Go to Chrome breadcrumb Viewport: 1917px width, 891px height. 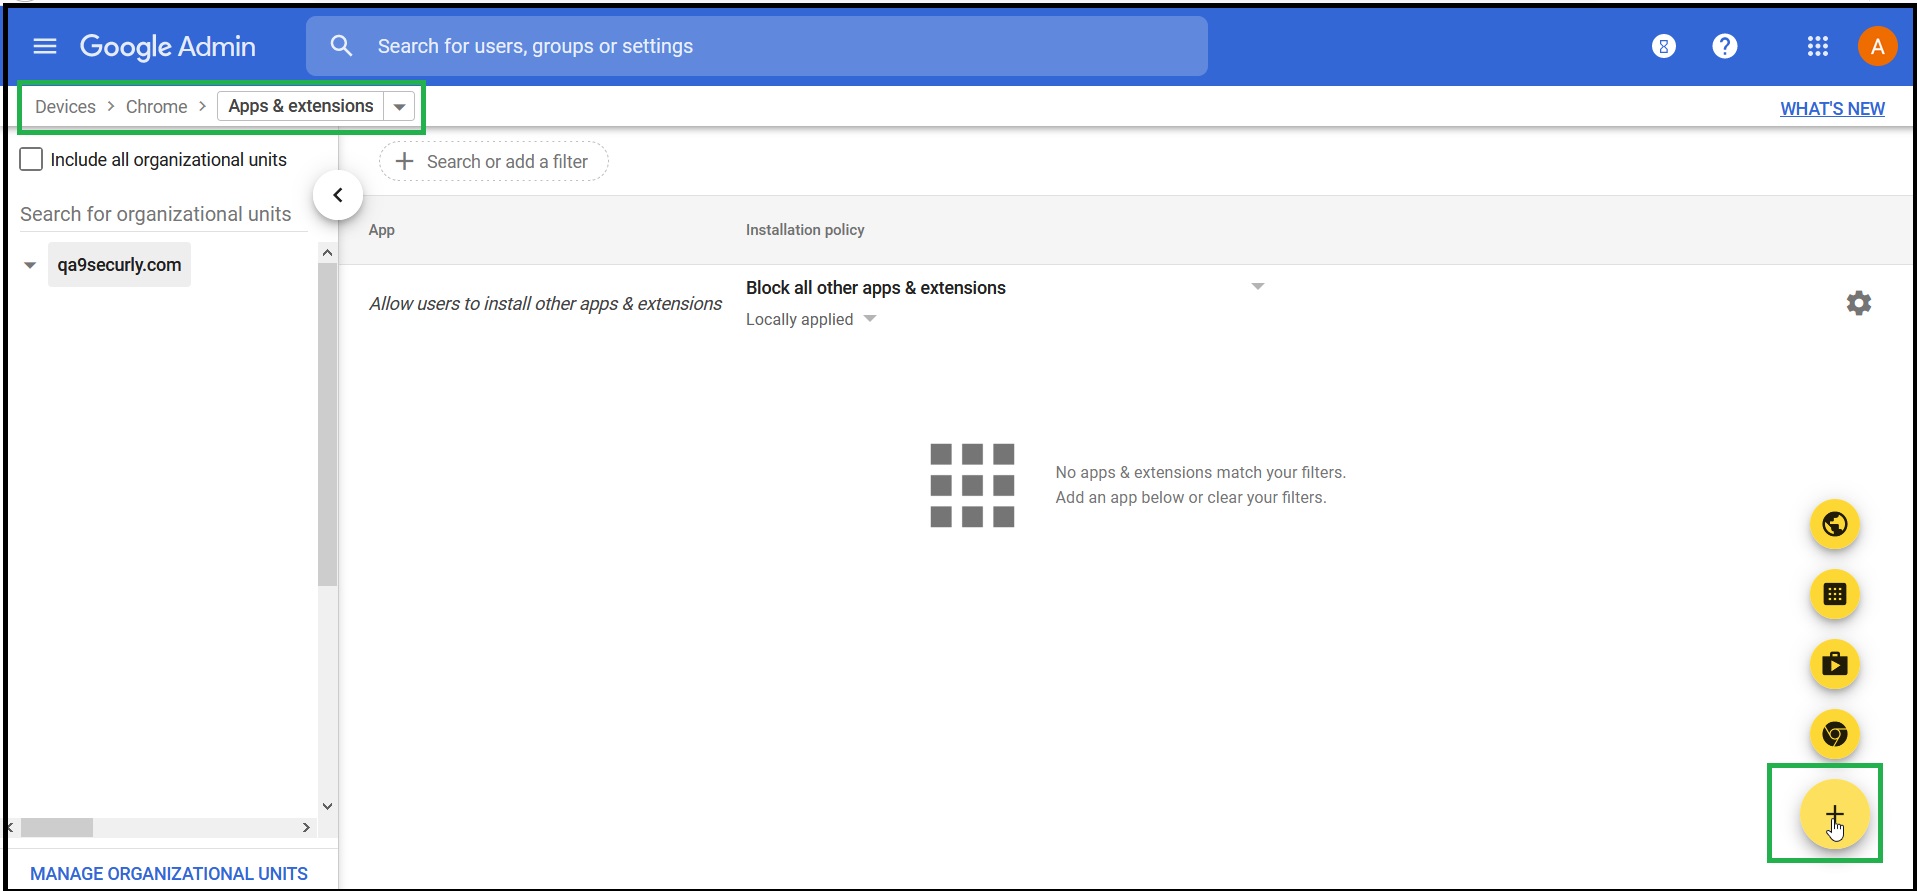coord(156,107)
